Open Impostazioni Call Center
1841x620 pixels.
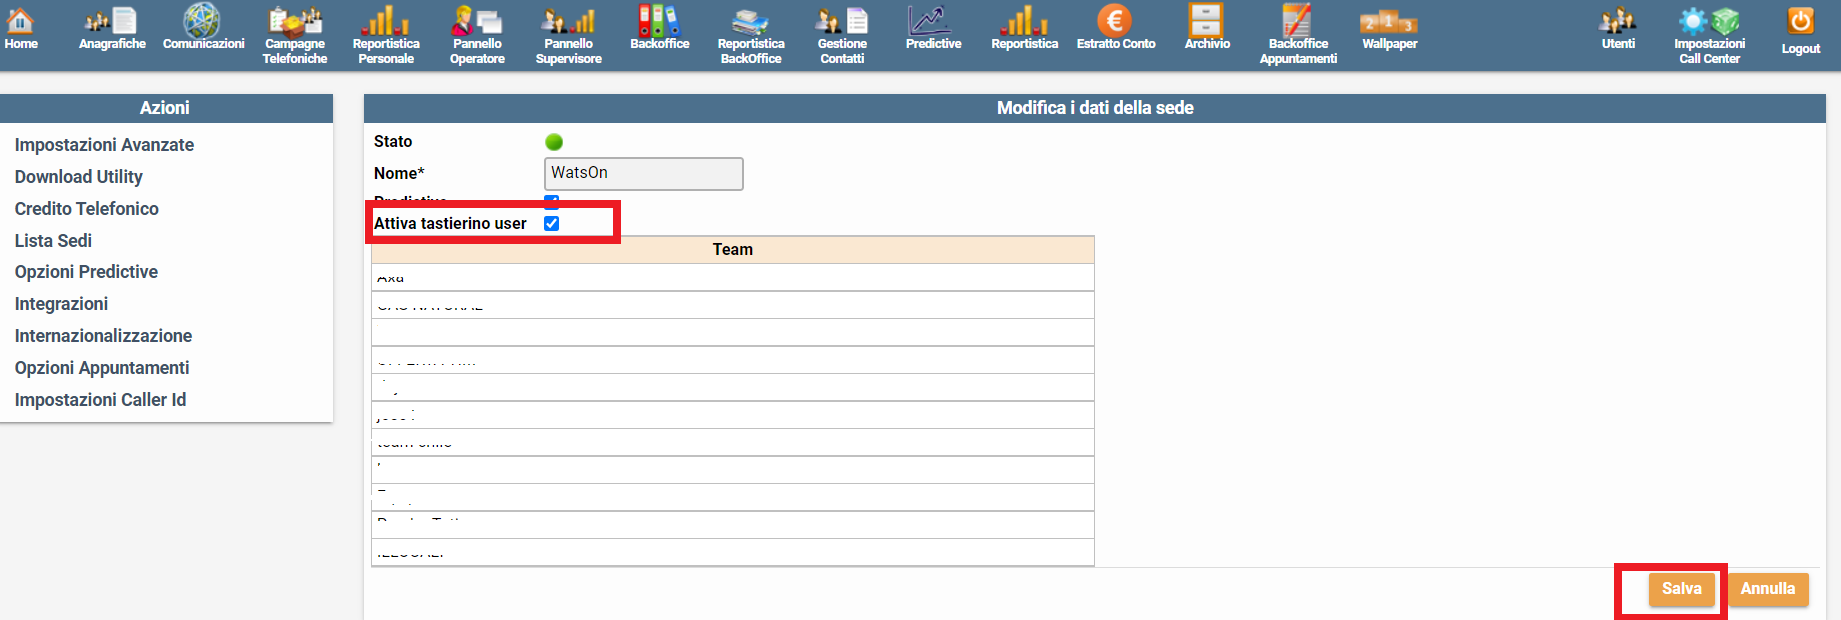click(x=1709, y=22)
